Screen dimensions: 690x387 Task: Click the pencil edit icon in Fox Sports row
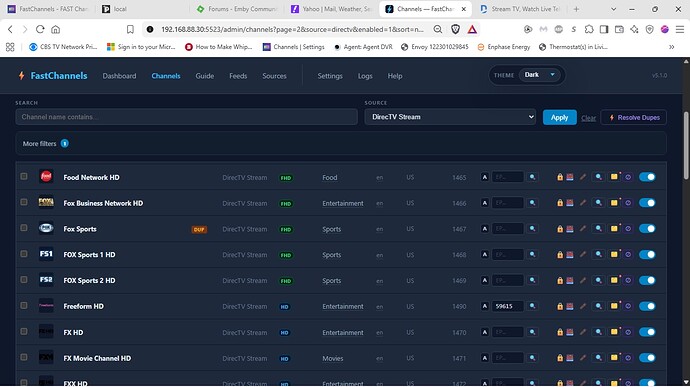(583, 229)
